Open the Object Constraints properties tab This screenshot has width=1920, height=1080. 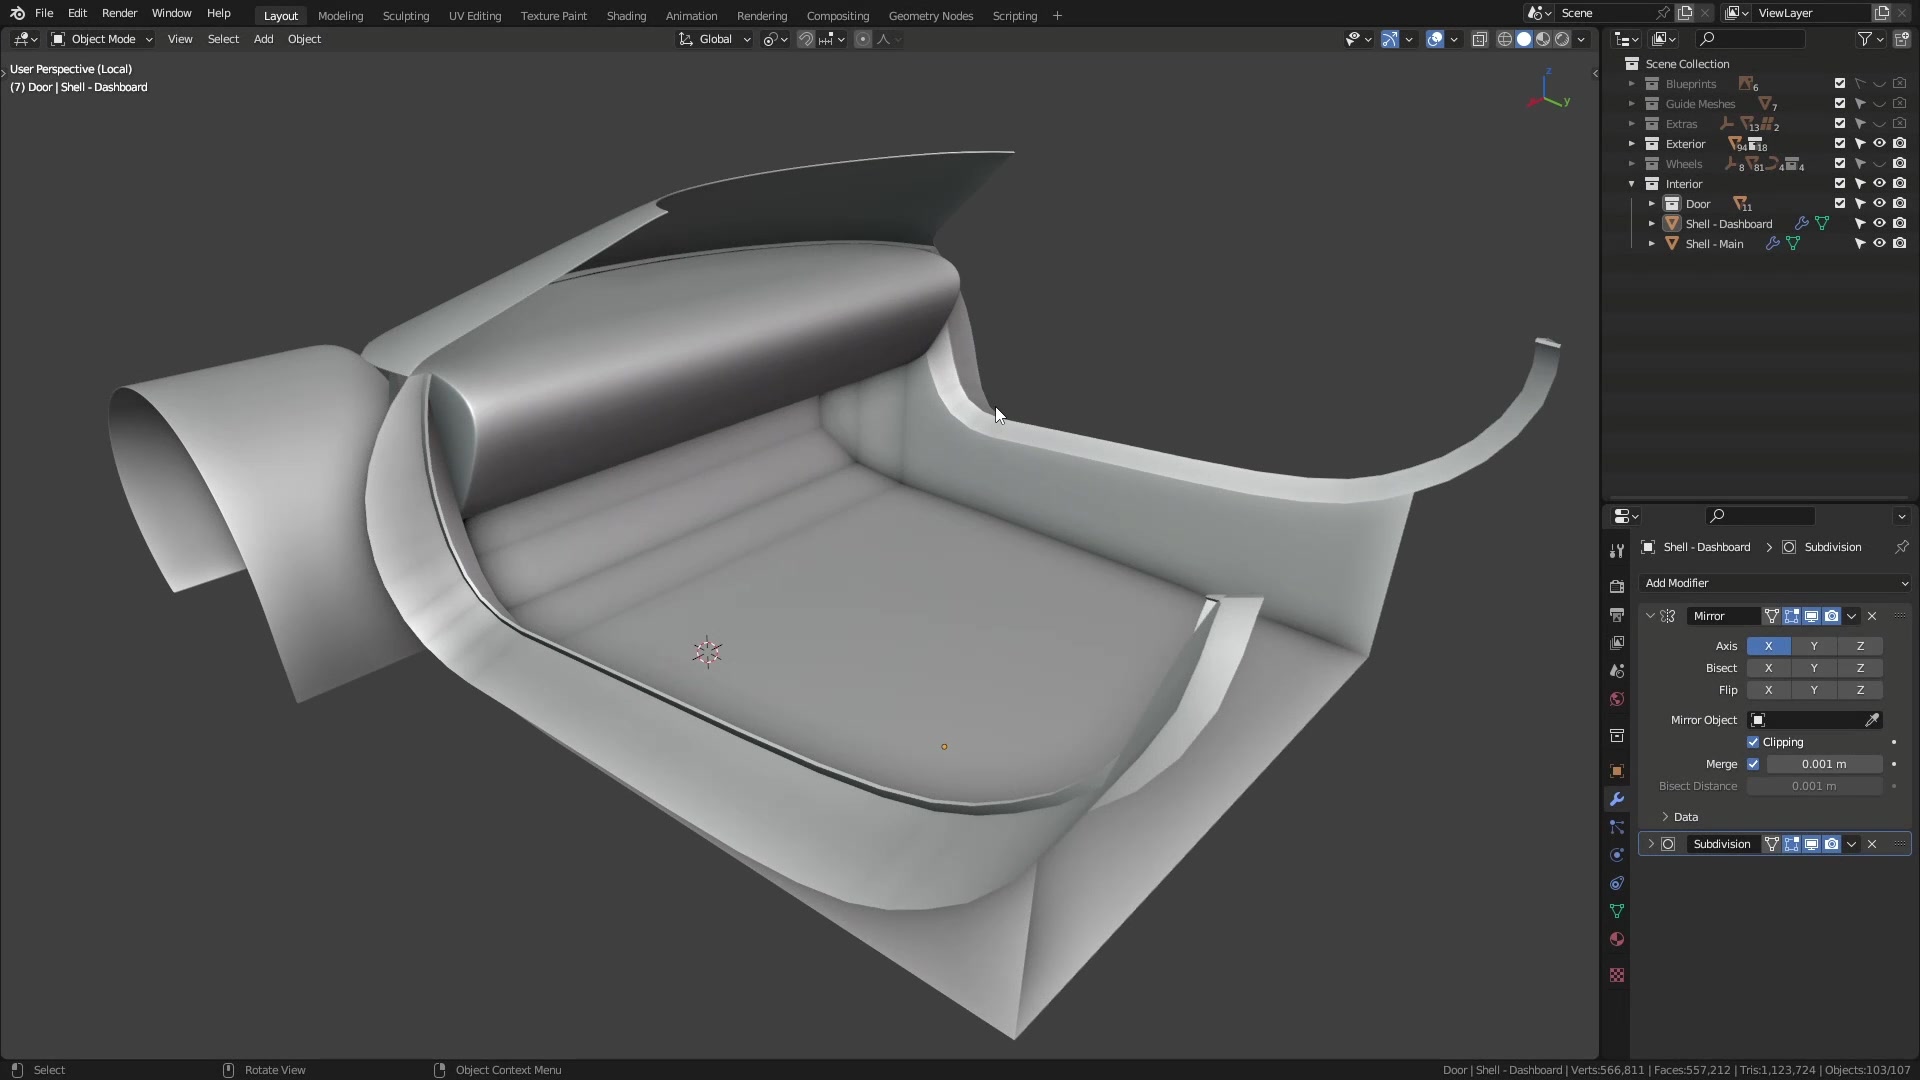click(x=1617, y=883)
